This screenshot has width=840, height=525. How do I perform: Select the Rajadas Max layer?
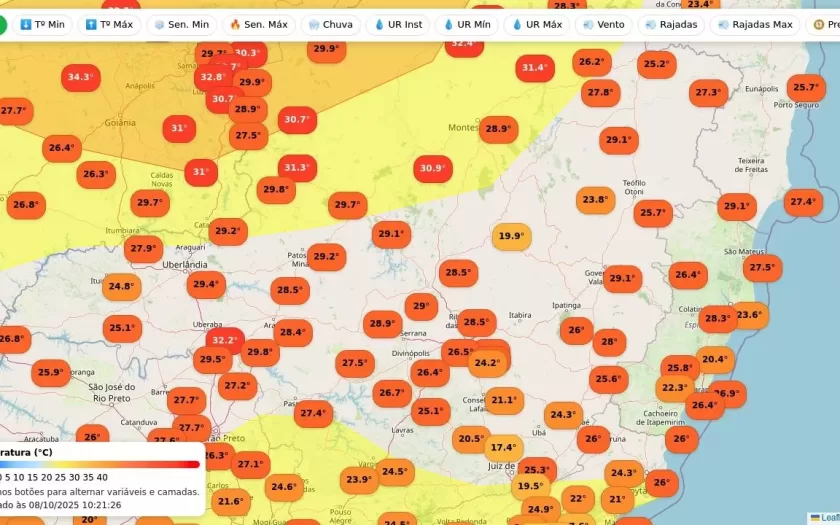(754, 24)
